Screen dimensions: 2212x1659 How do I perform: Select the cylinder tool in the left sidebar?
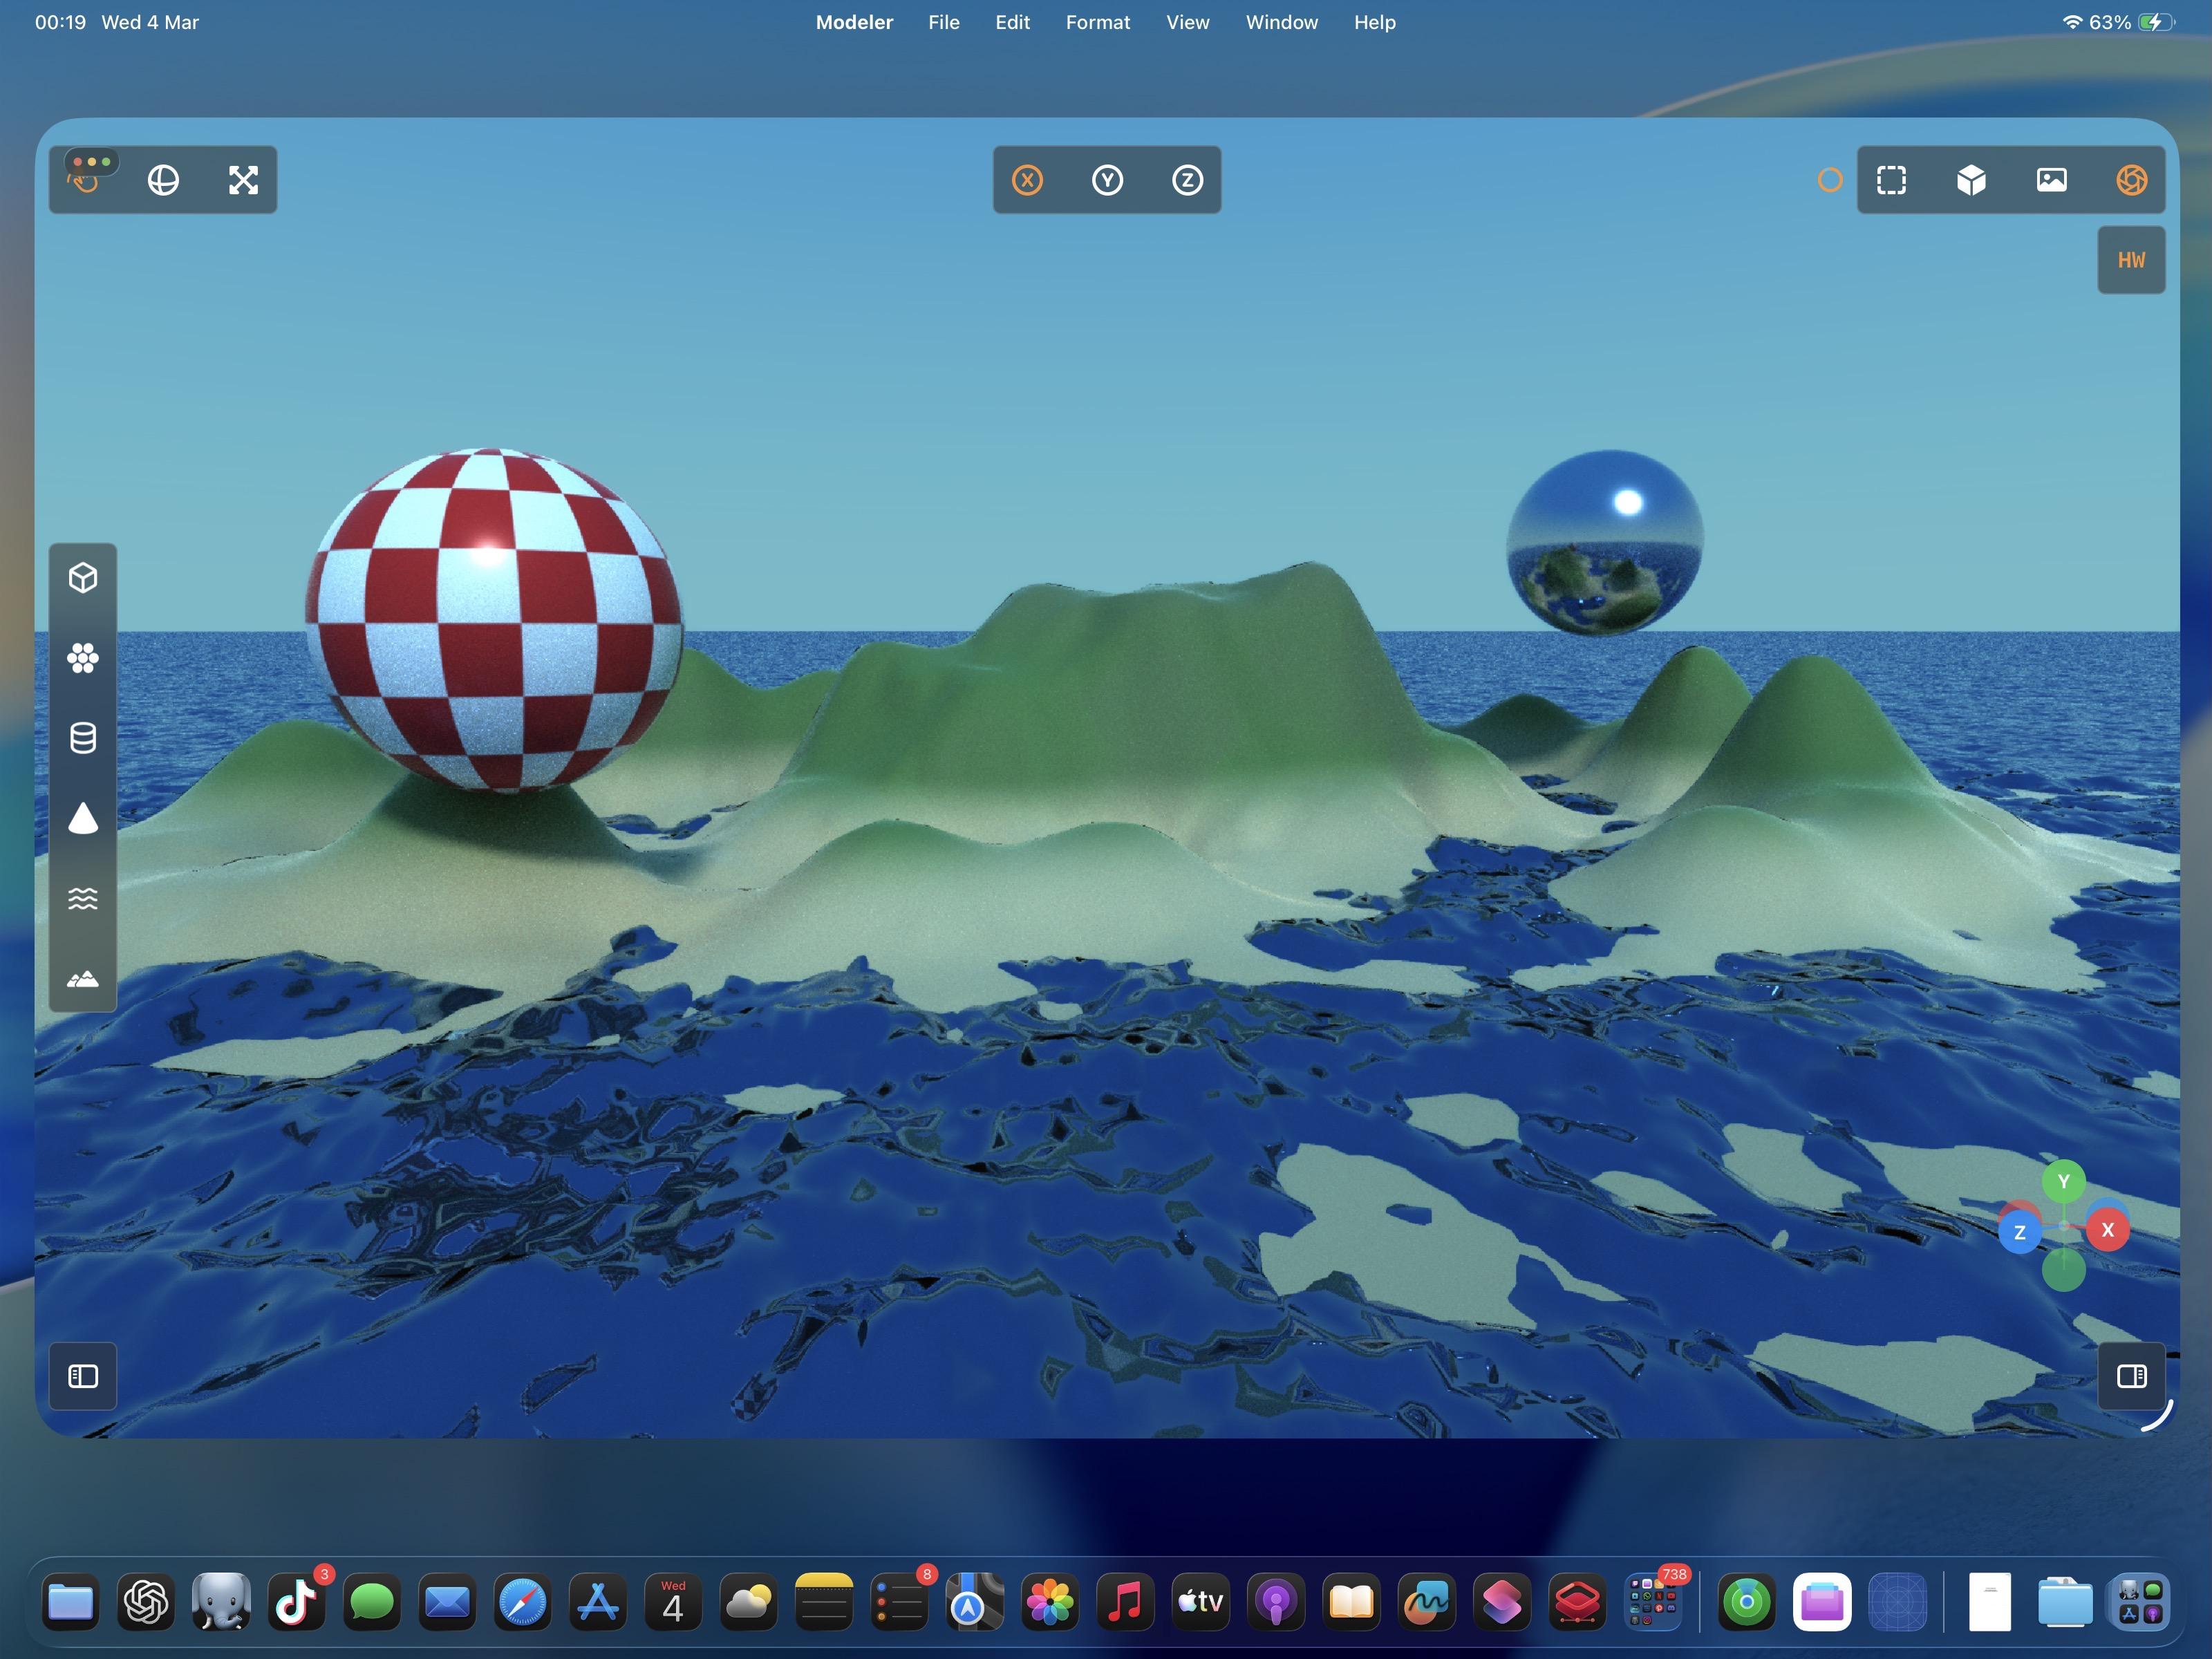coord(83,738)
